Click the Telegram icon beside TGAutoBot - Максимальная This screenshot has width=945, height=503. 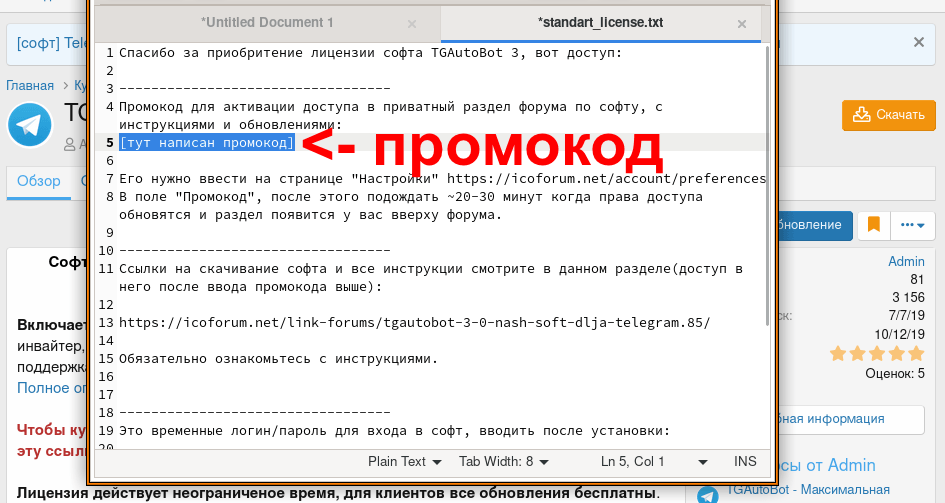click(x=708, y=494)
